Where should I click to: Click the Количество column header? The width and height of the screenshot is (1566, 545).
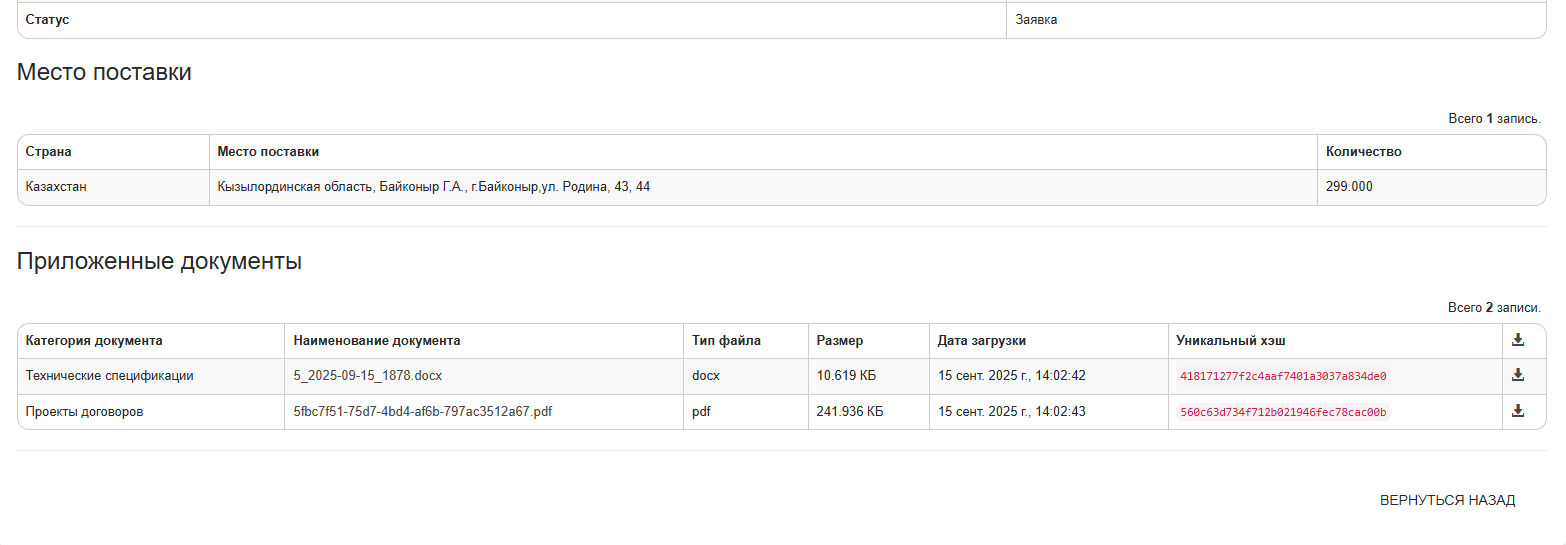[1364, 152]
